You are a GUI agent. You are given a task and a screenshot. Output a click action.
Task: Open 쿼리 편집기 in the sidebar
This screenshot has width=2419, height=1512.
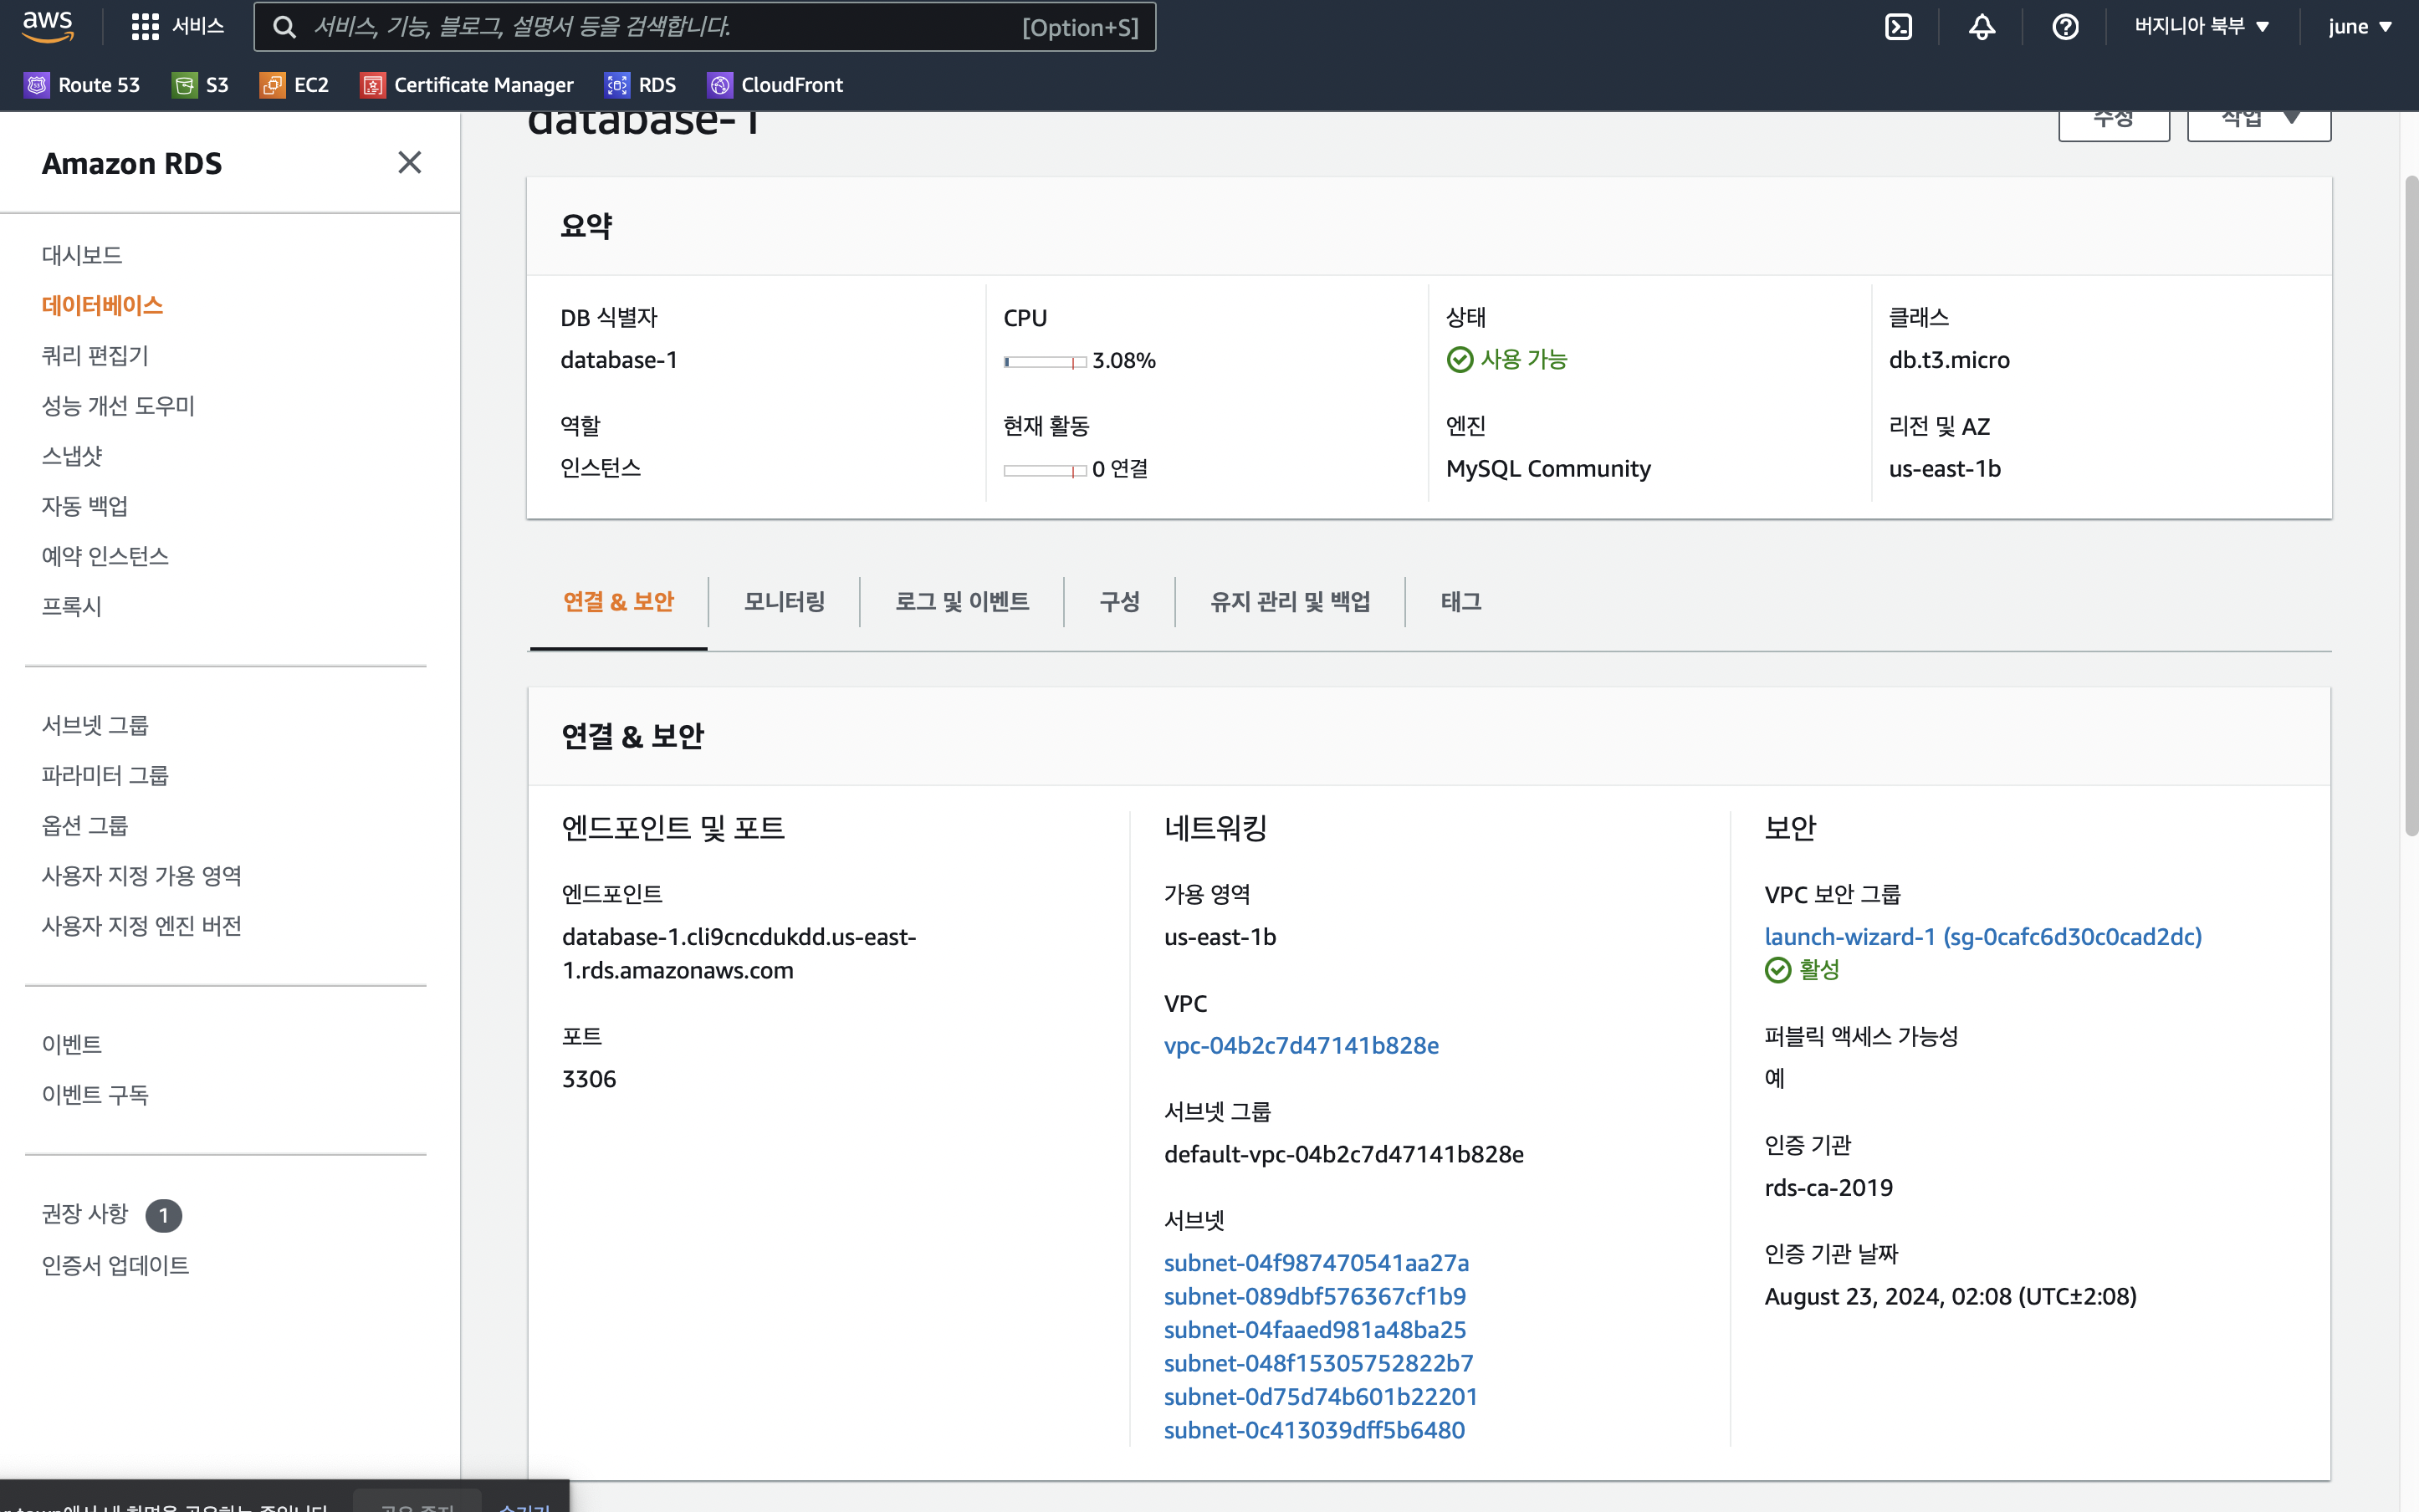point(95,355)
